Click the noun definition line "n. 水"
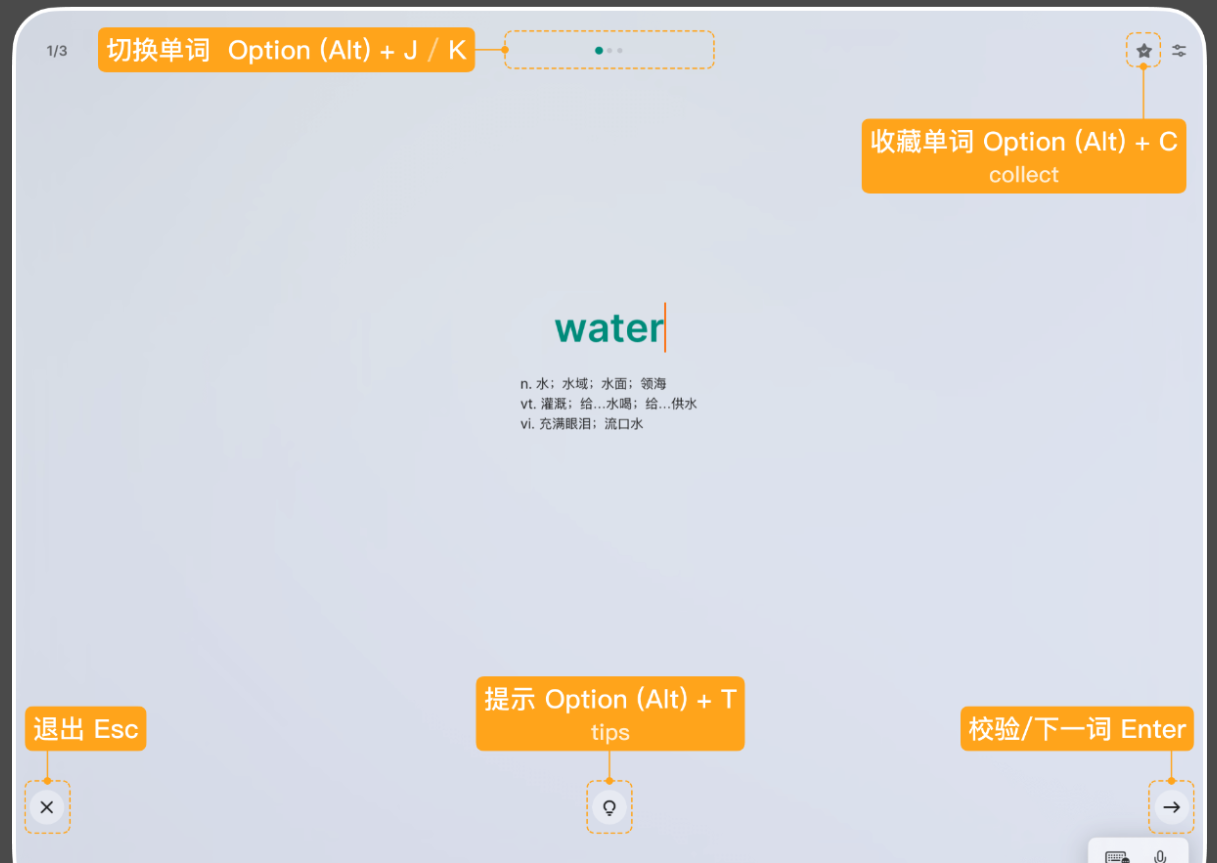 (593, 383)
